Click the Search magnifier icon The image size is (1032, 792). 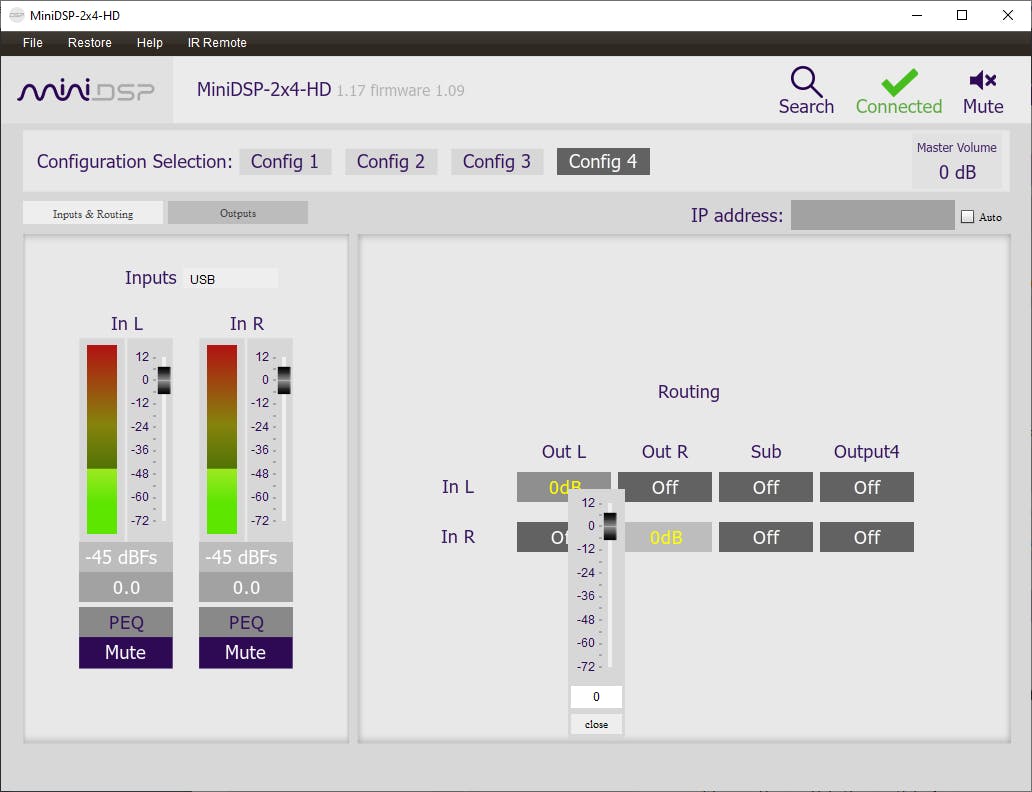[x=806, y=81]
